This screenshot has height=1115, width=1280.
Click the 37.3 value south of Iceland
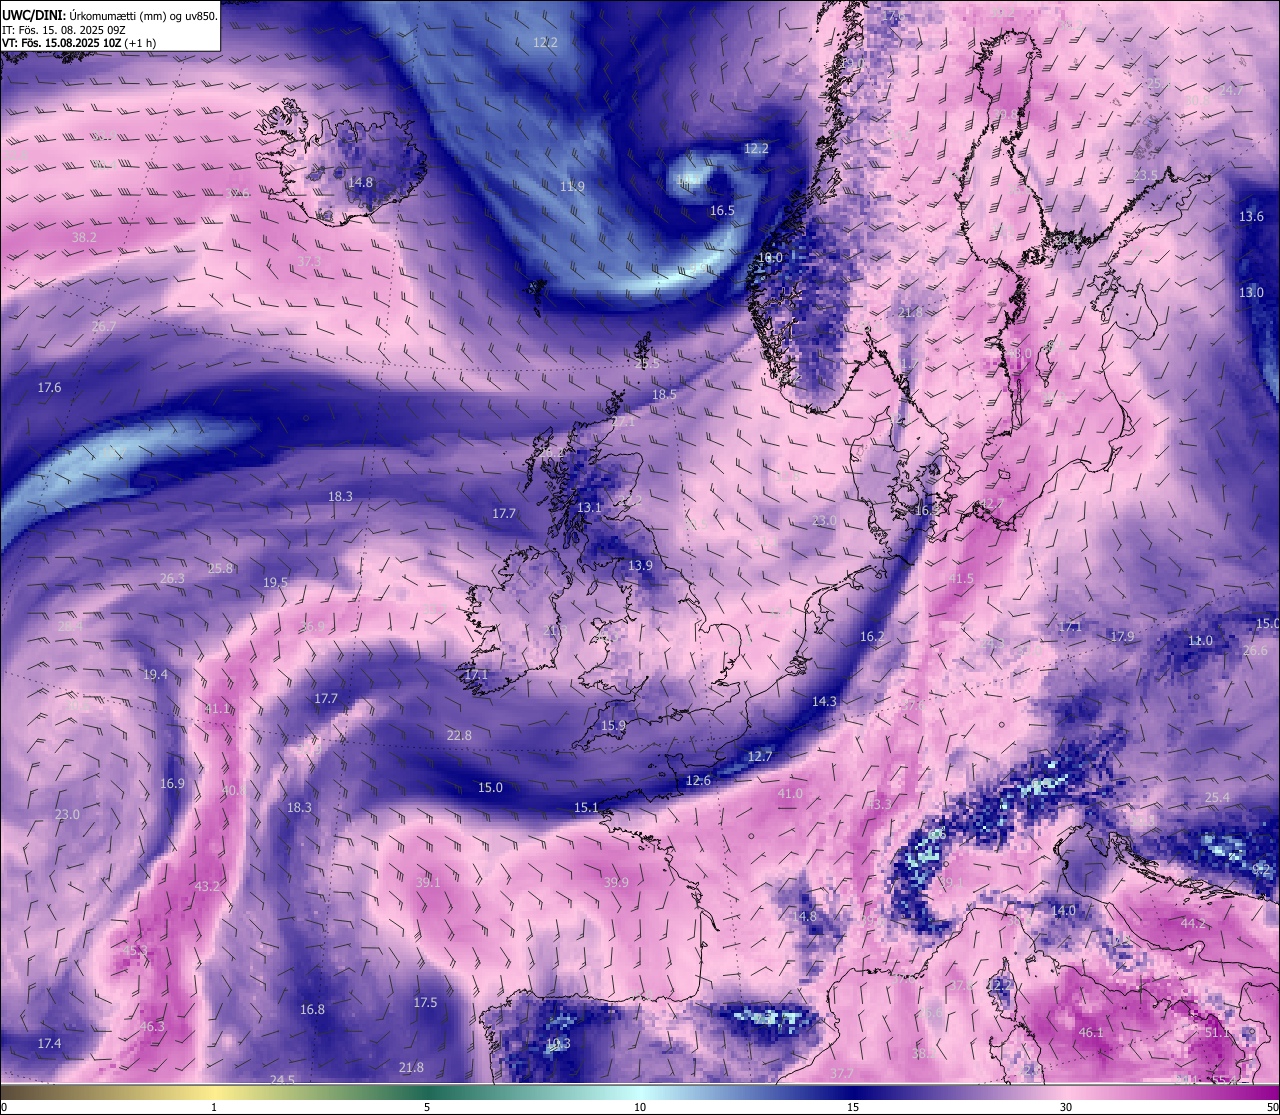point(309,261)
